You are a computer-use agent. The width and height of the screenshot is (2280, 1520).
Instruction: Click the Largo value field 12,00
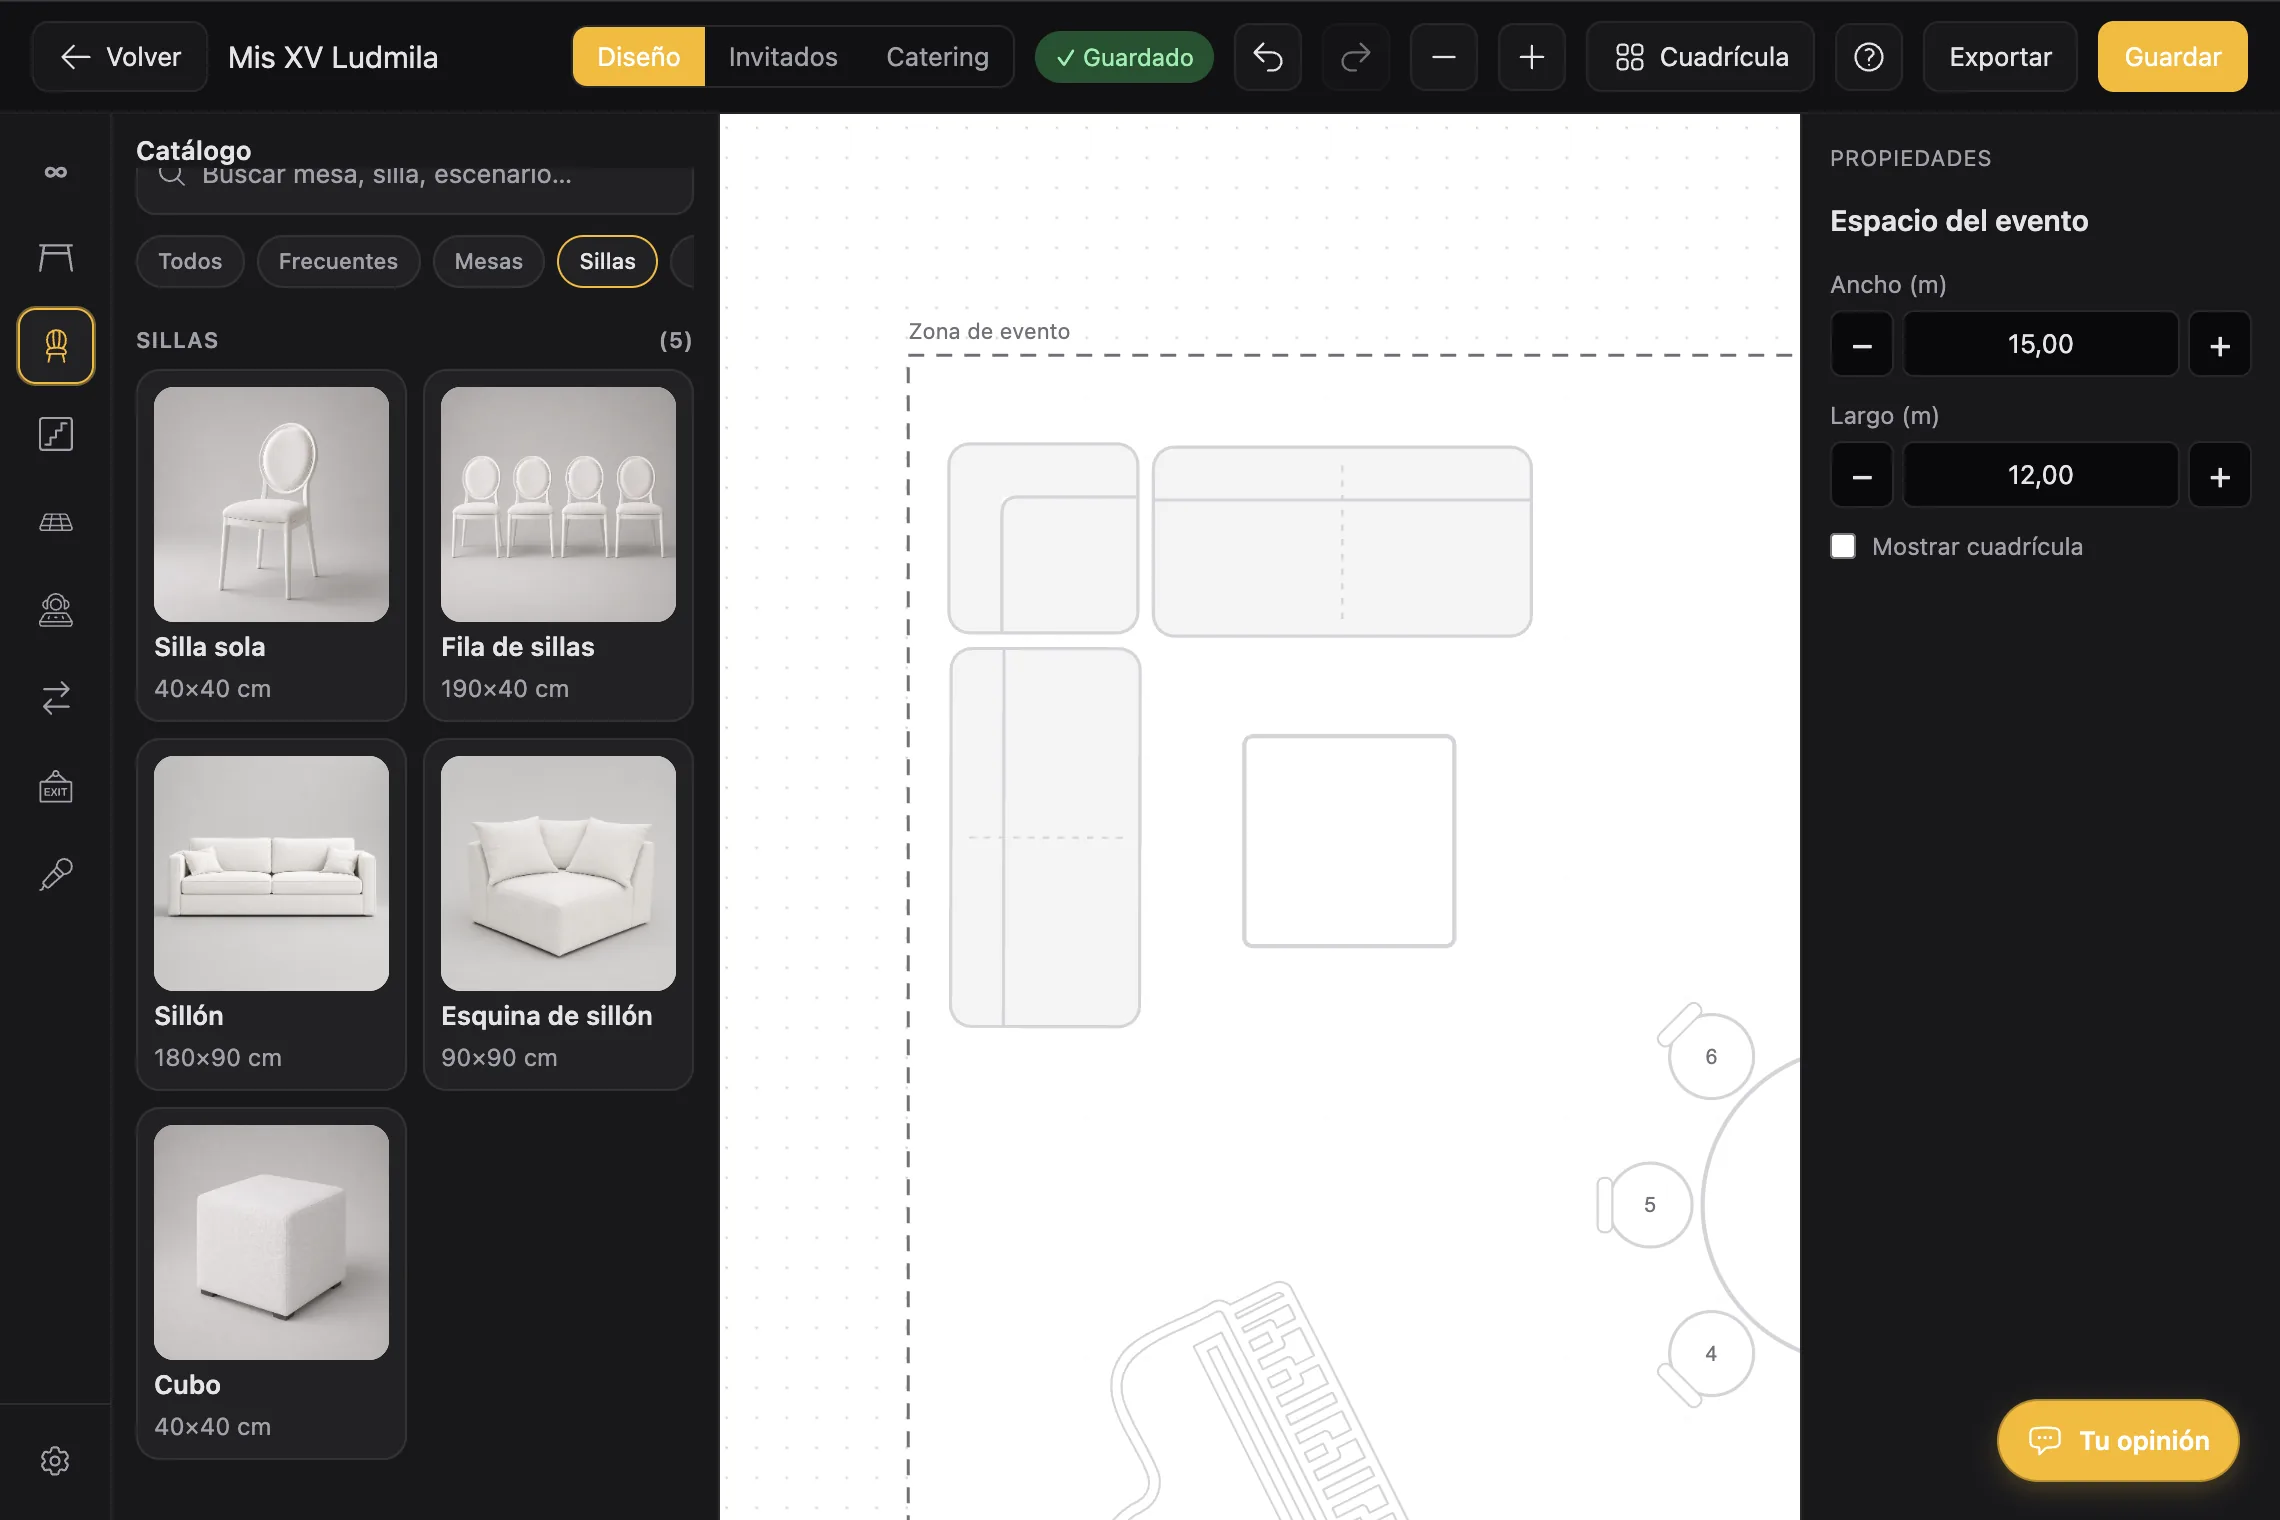click(x=2040, y=476)
